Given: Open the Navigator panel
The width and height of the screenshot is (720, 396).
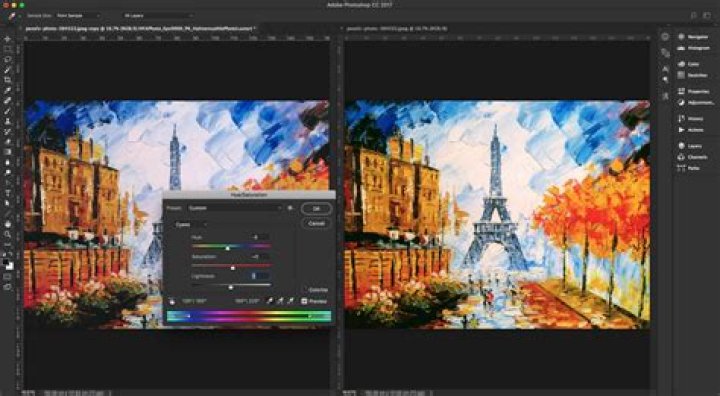Looking at the screenshot, I should pyautogui.click(x=694, y=37).
